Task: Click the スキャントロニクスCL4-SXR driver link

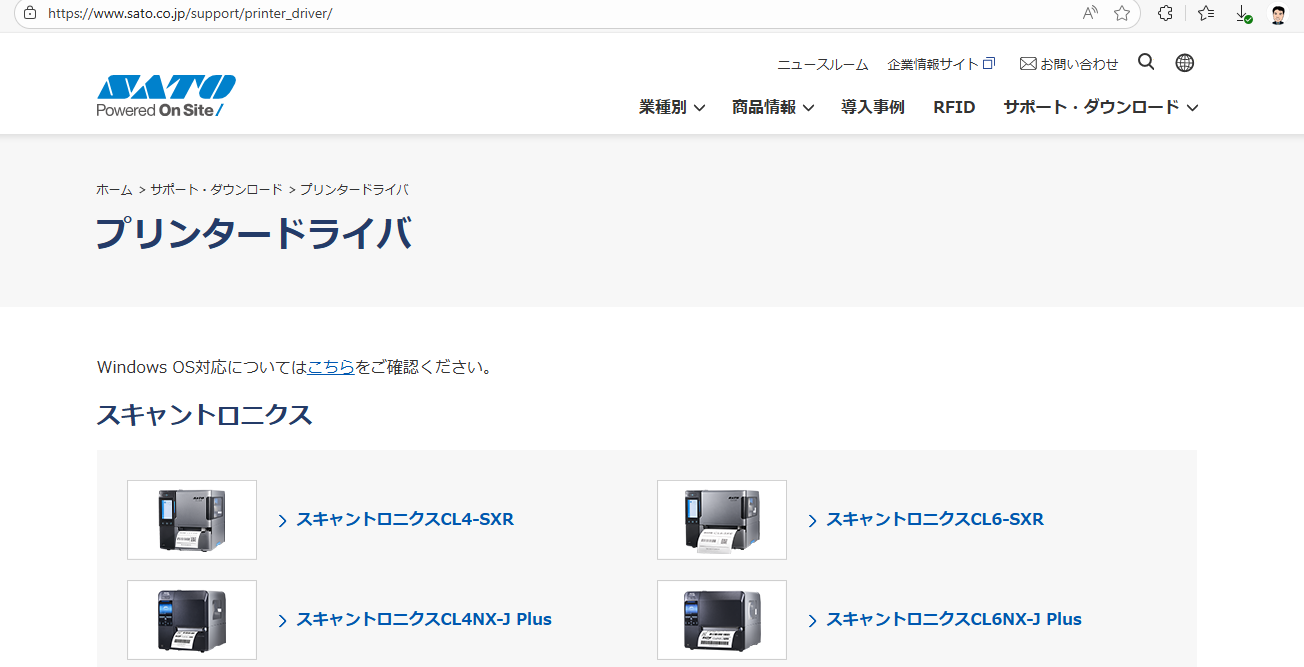Action: [405, 519]
